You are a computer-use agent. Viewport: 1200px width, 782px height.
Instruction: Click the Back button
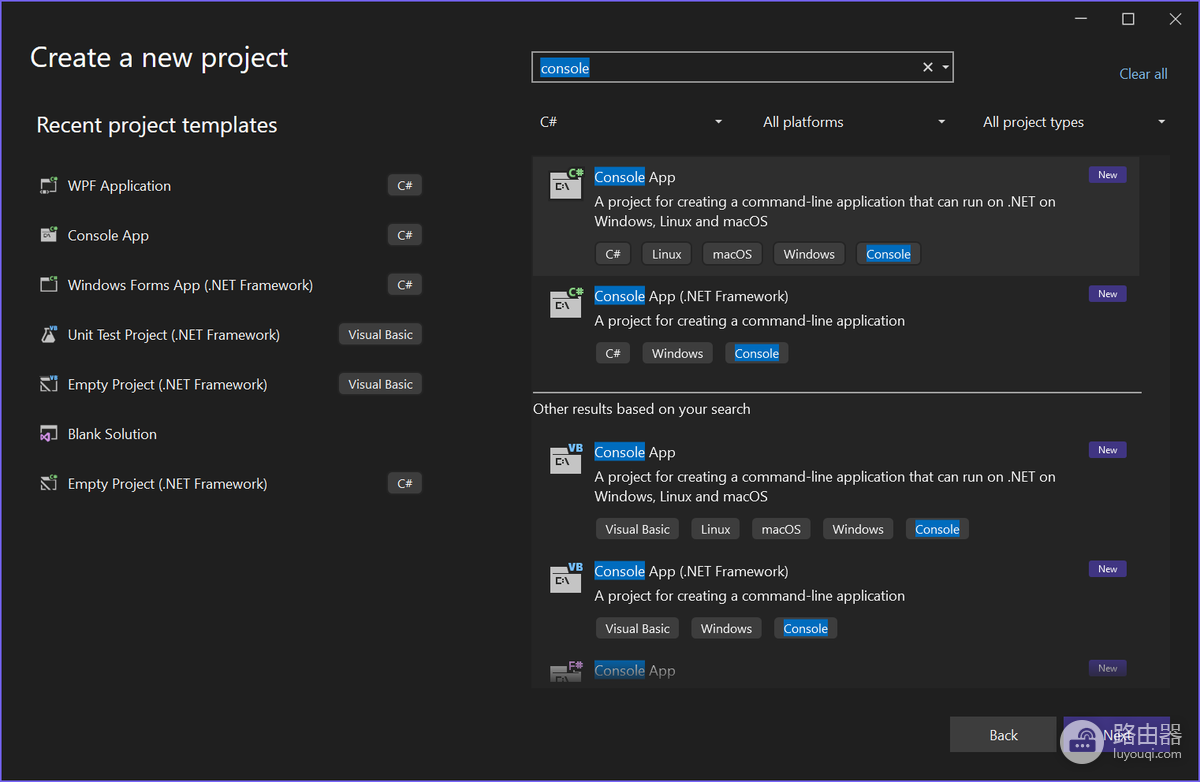click(x=1003, y=735)
